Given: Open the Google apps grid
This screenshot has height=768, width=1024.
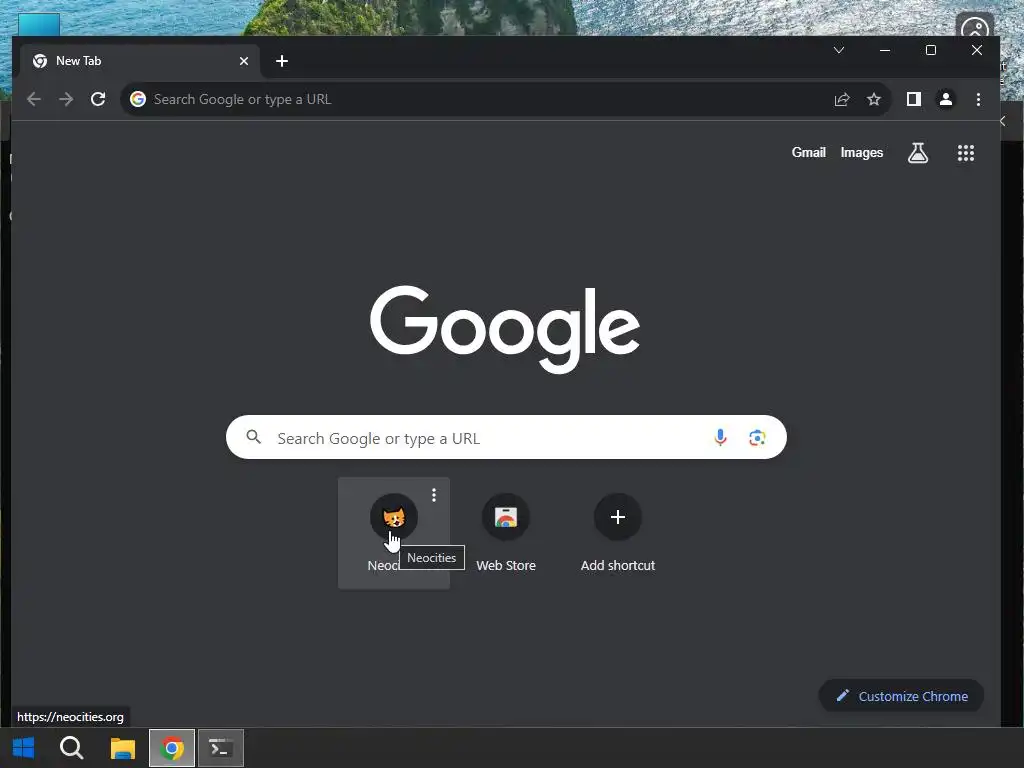Looking at the screenshot, I should [x=966, y=153].
